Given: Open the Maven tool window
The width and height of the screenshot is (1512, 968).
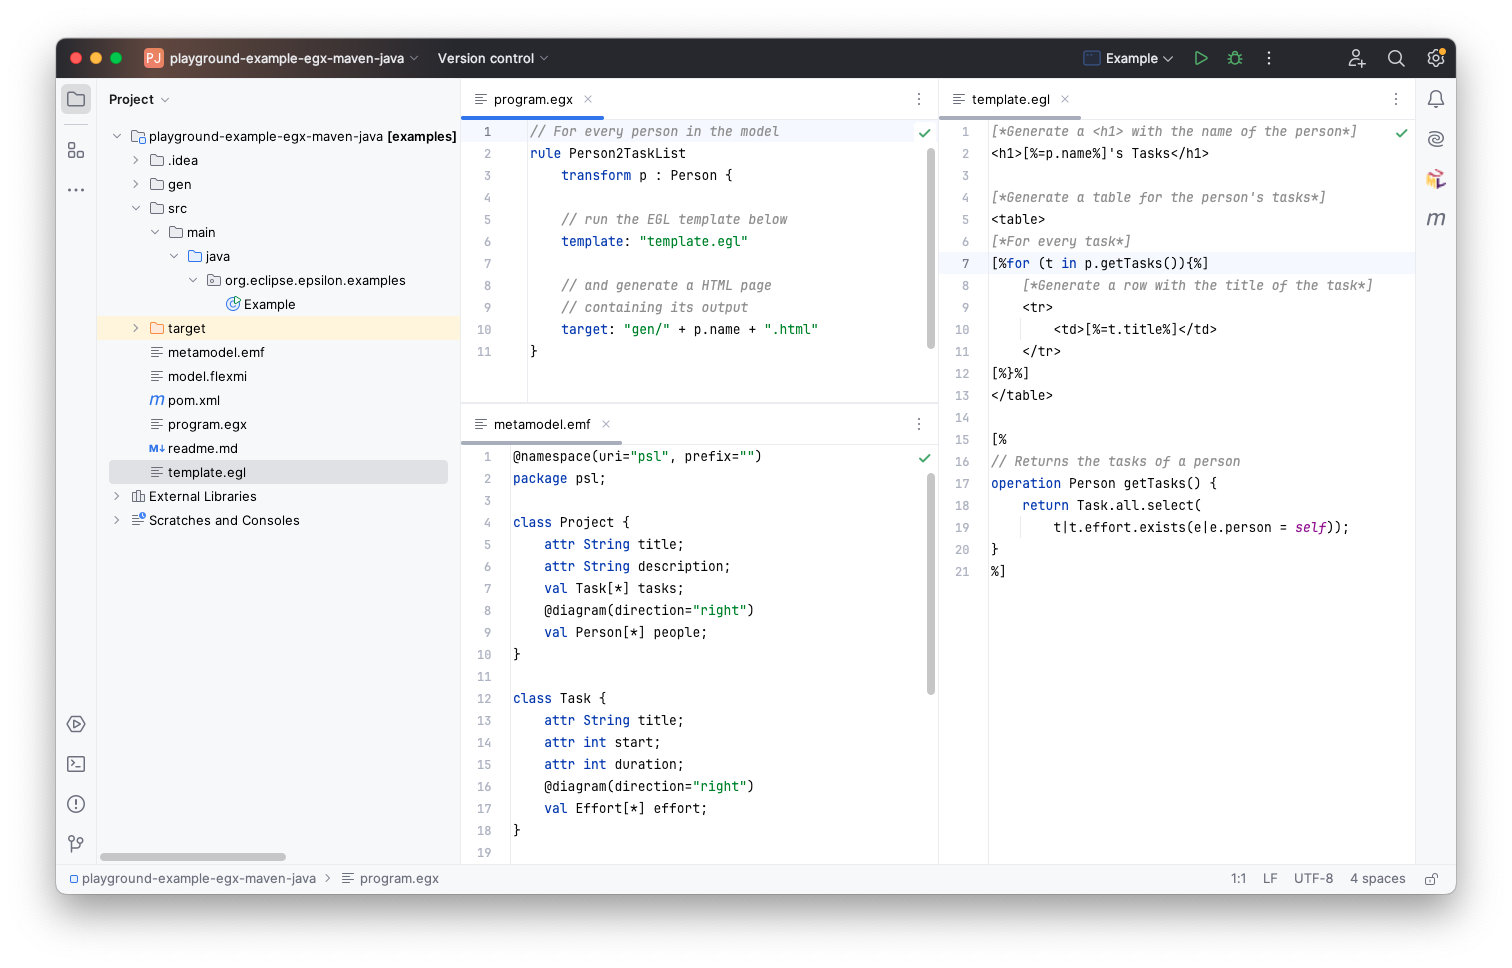Looking at the screenshot, I should (1436, 219).
